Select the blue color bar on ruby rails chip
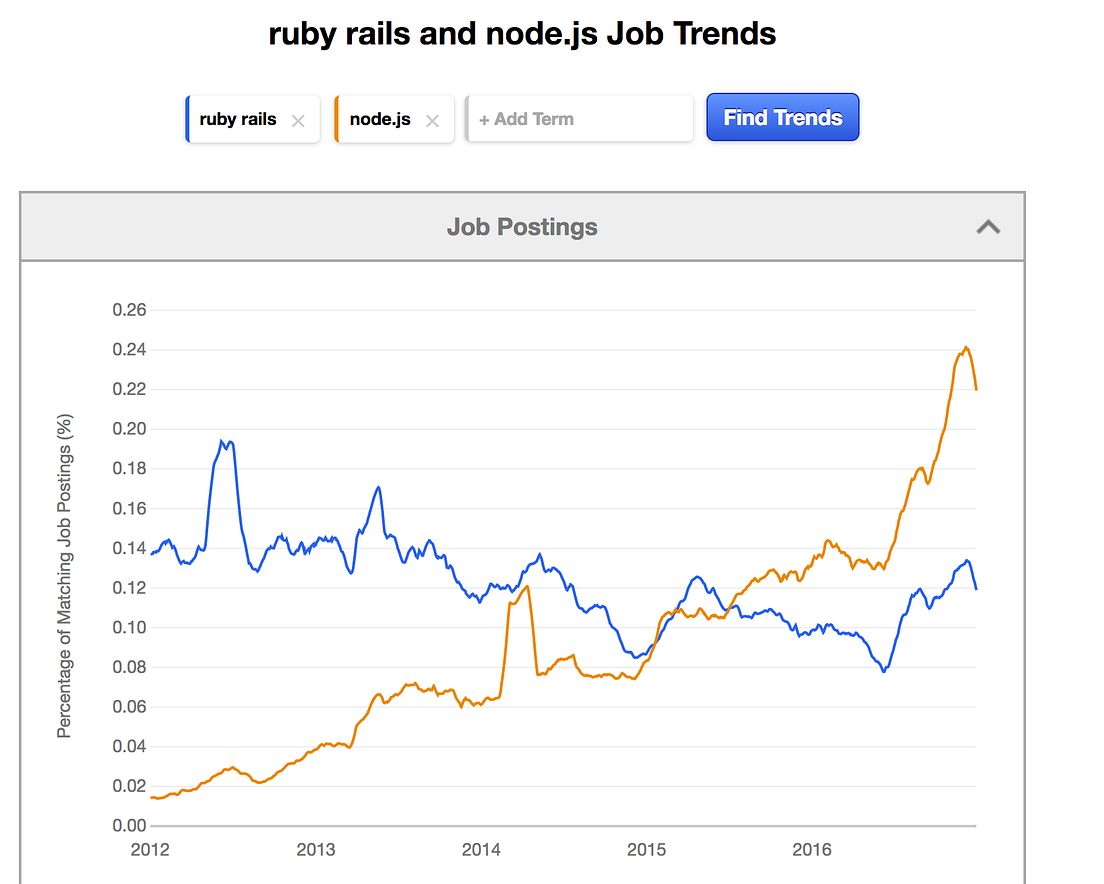Image resolution: width=1104 pixels, height=884 pixels. pyautogui.click(x=190, y=118)
